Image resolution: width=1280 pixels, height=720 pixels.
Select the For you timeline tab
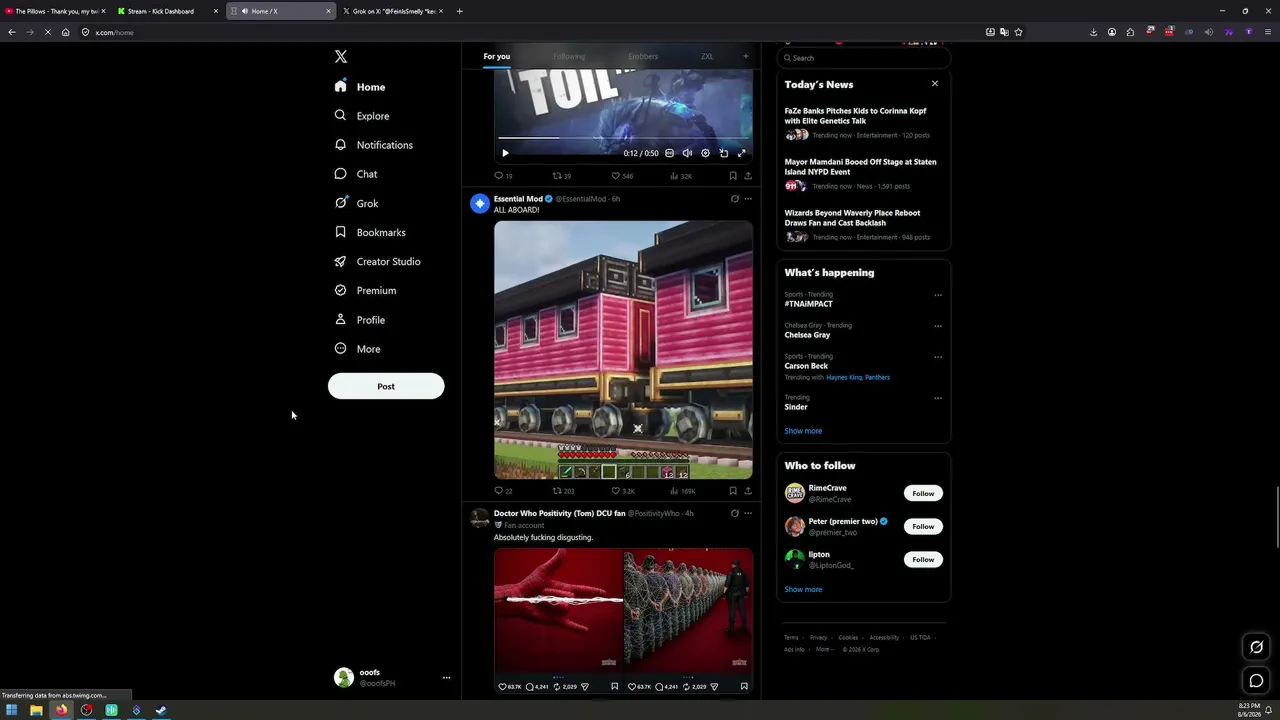pyautogui.click(x=496, y=56)
